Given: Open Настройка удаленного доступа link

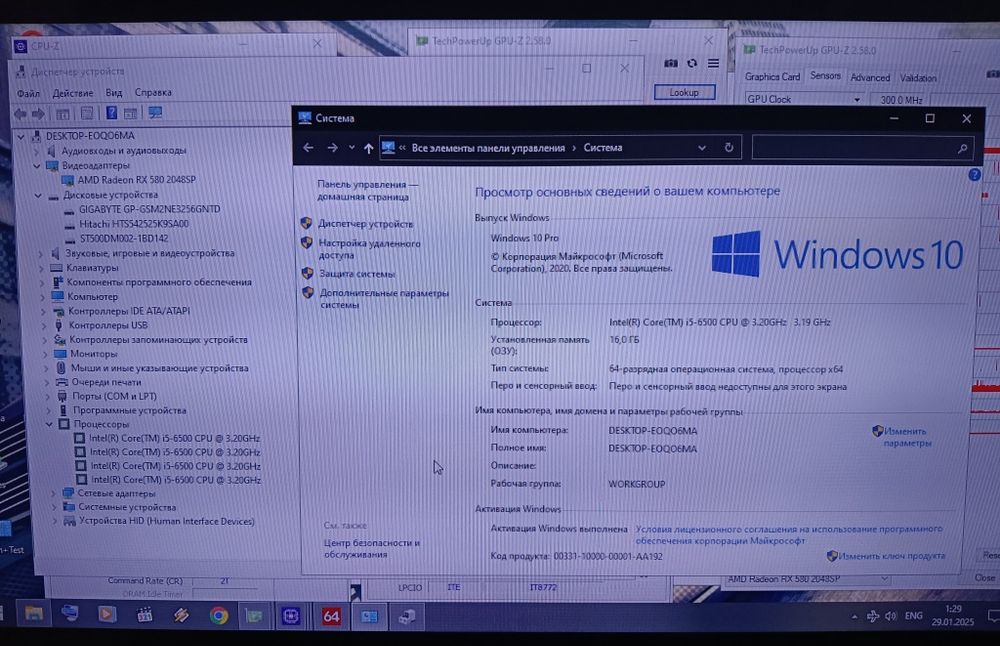Looking at the screenshot, I should pos(369,249).
